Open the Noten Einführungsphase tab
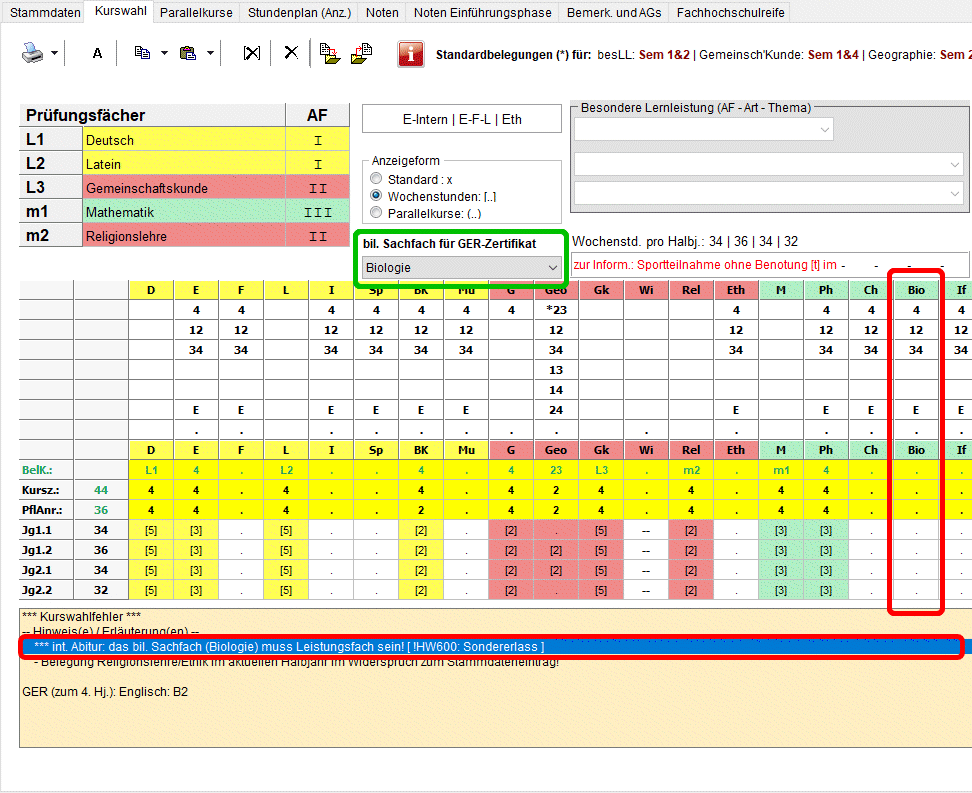 tap(482, 13)
